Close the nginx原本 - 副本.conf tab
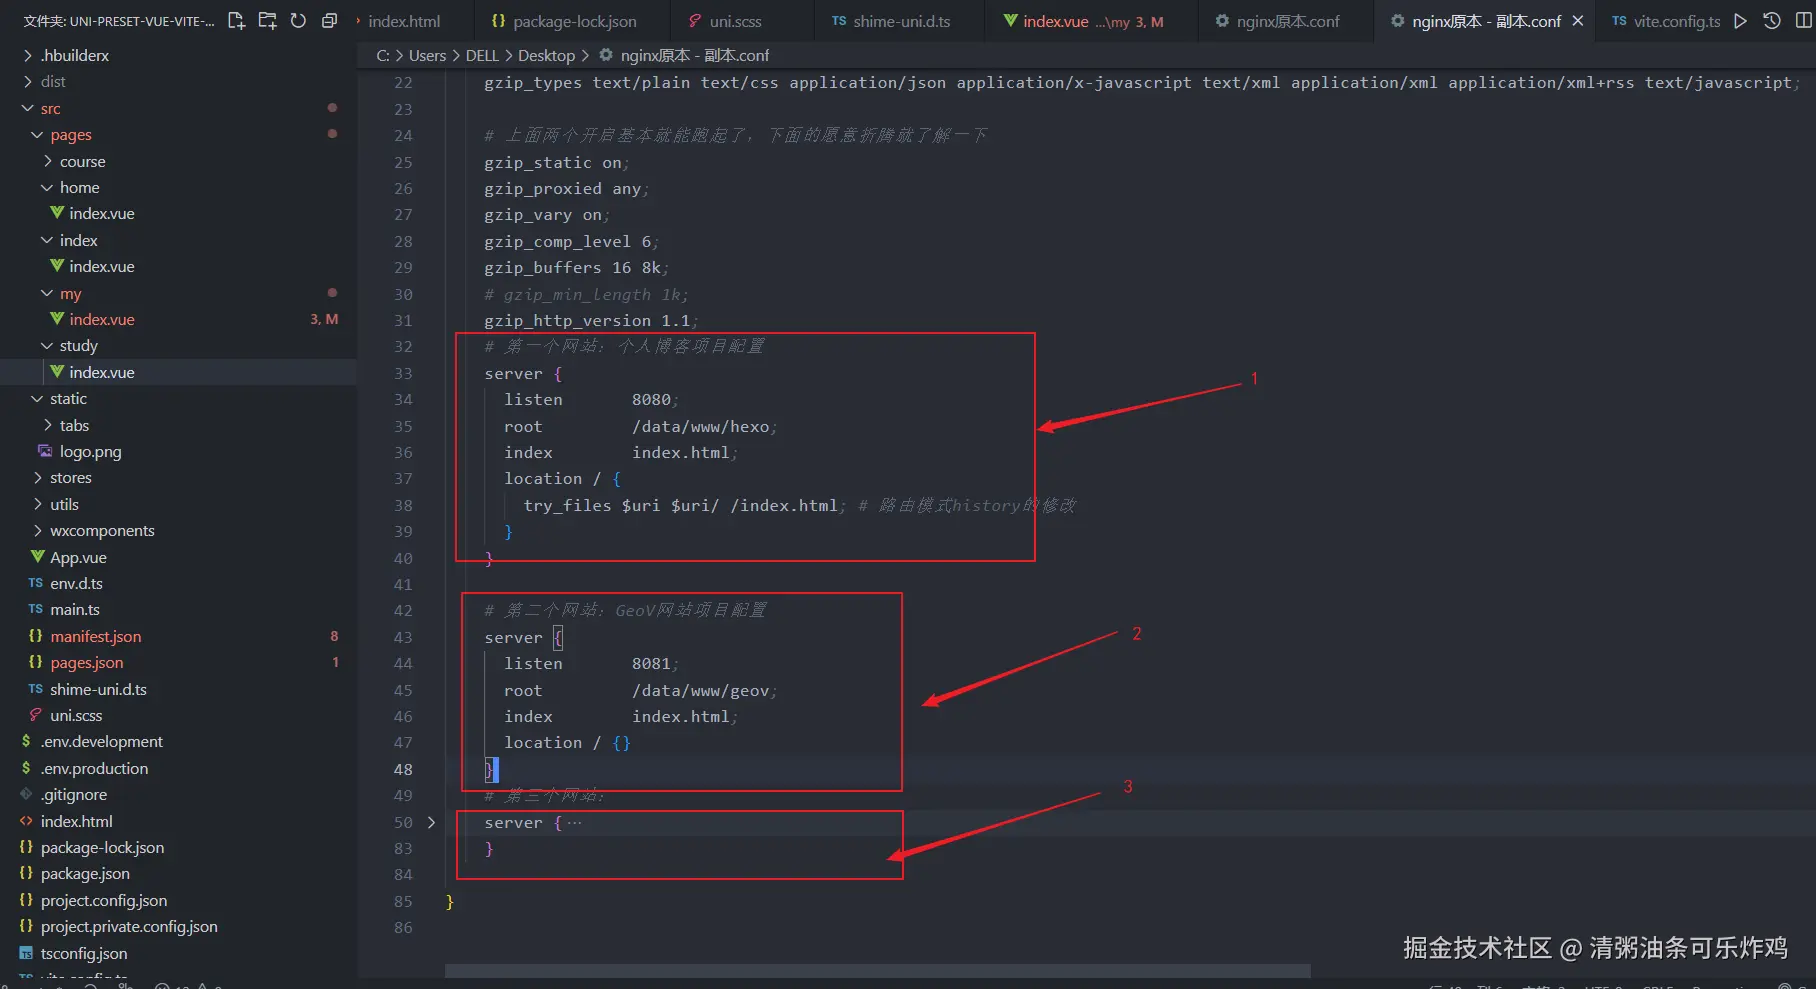The height and width of the screenshot is (989, 1816). coord(1578,21)
